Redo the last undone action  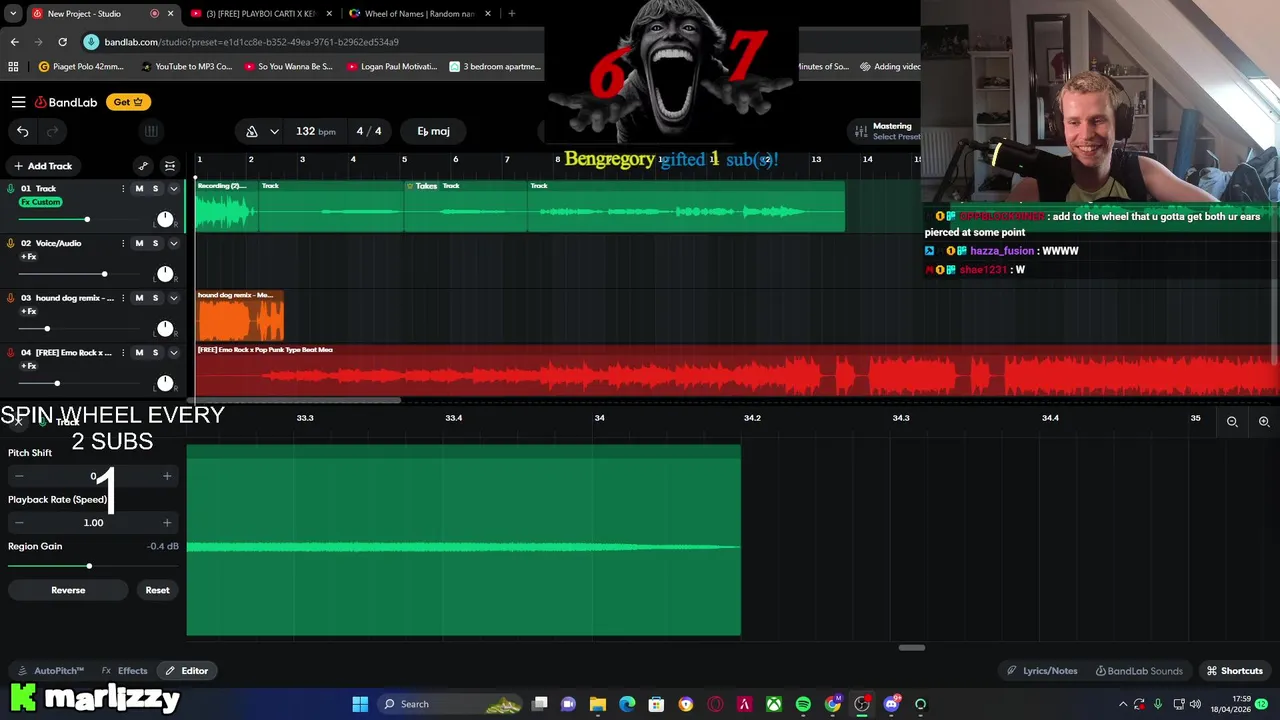pos(53,131)
